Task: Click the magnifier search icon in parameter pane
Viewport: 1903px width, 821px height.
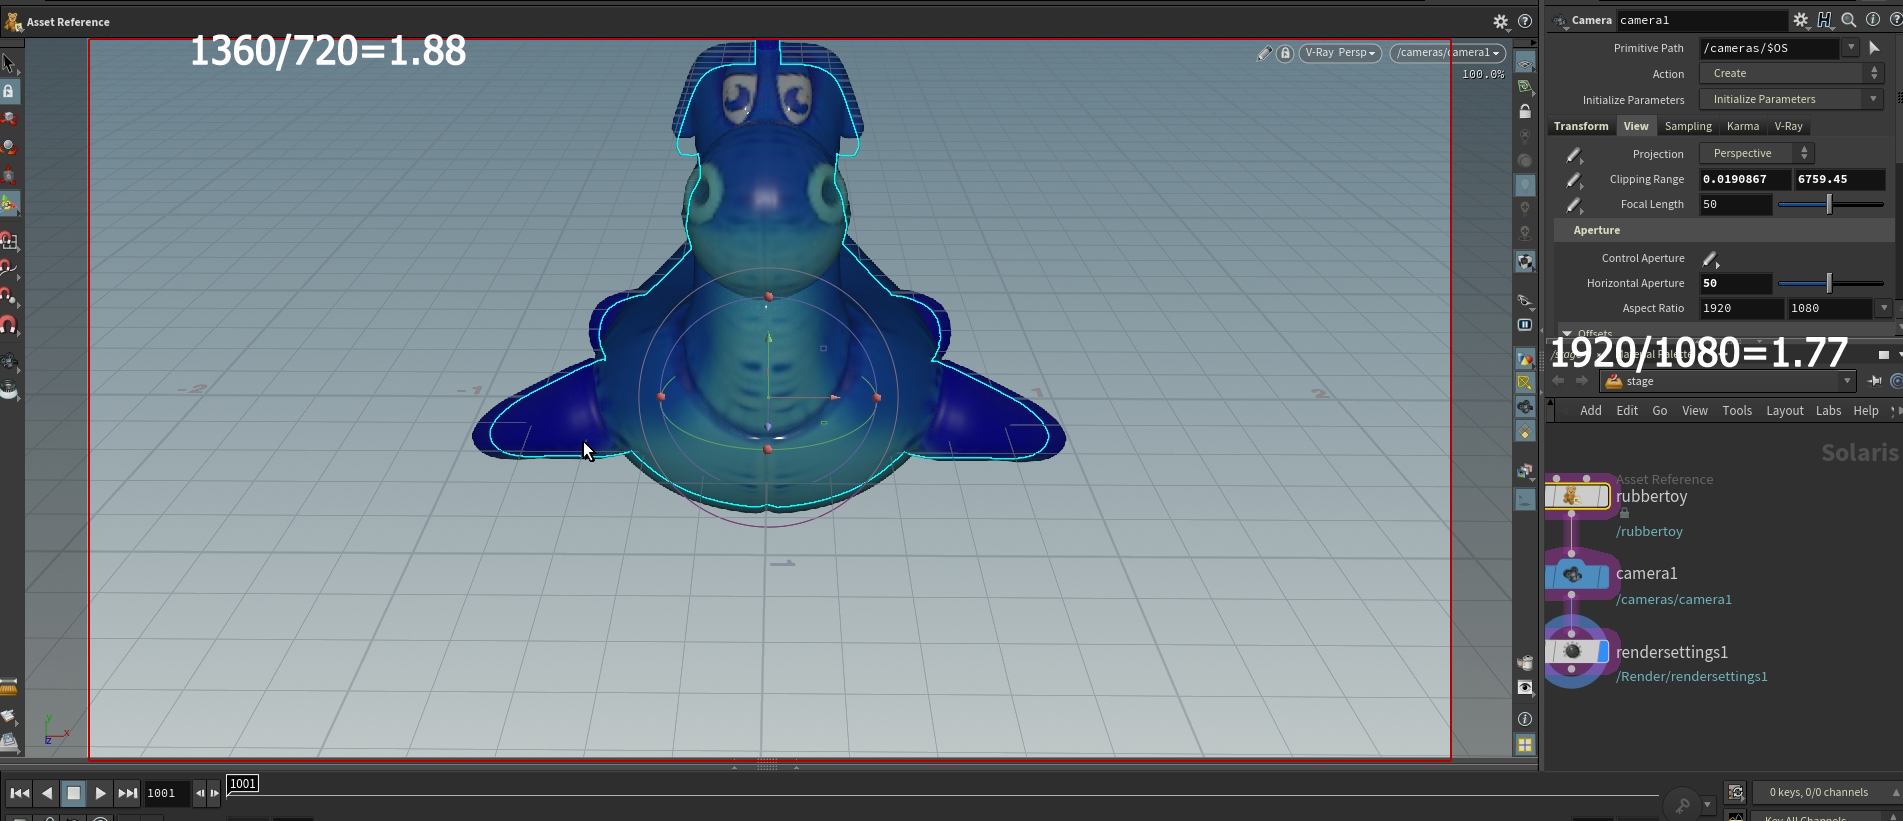Action: coord(1849,20)
